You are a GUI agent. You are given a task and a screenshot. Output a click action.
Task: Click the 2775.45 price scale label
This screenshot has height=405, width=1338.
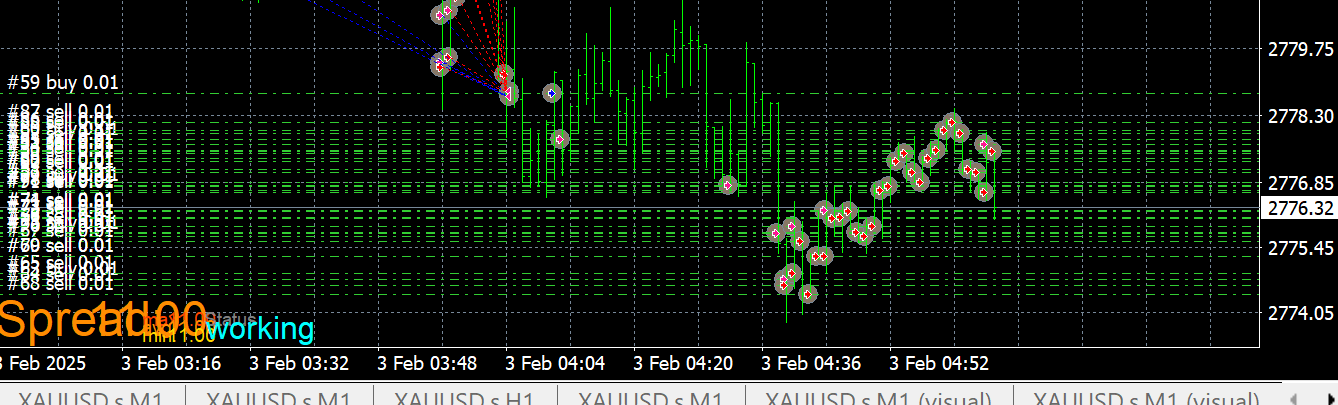pyautogui.click(x=1300, y=247)
